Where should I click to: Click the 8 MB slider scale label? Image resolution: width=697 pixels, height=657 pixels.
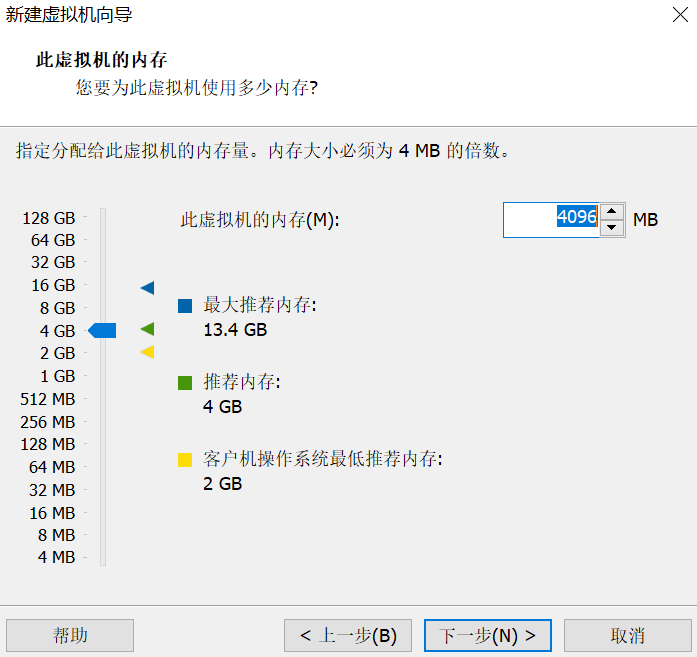[x=56, y=535]
